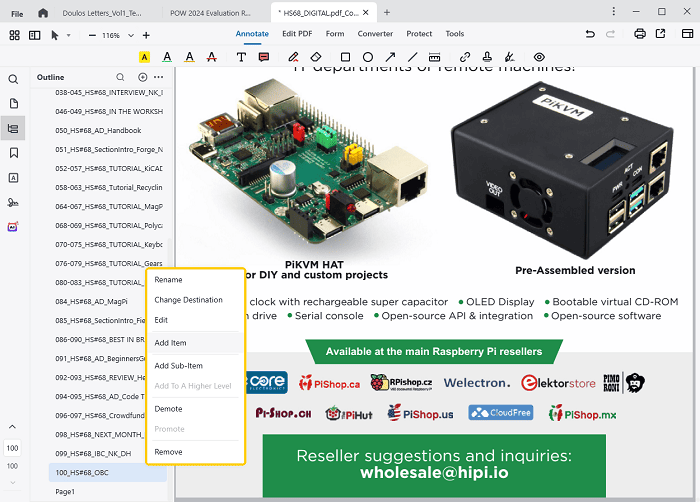Image resolution: width=700 pixels, height=502 pixels.
Task: Search within the Outline panel
Action: tap(120, 77)
